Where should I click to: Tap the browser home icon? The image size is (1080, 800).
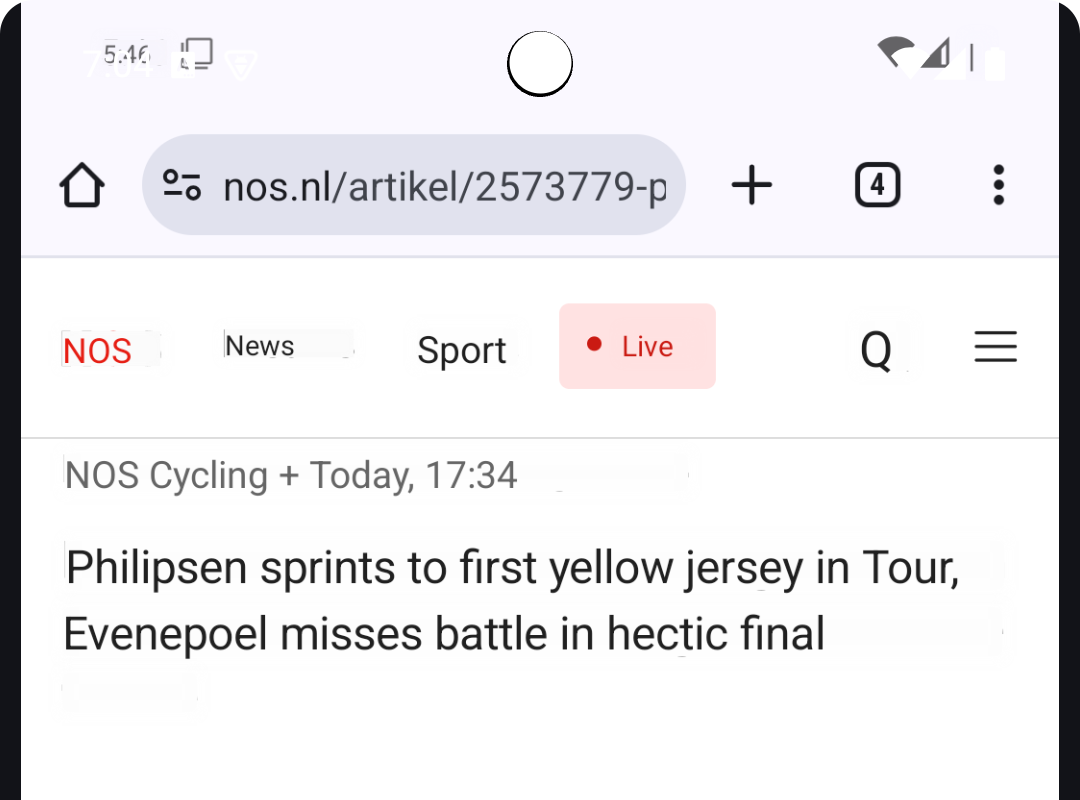tap(82, 186)
